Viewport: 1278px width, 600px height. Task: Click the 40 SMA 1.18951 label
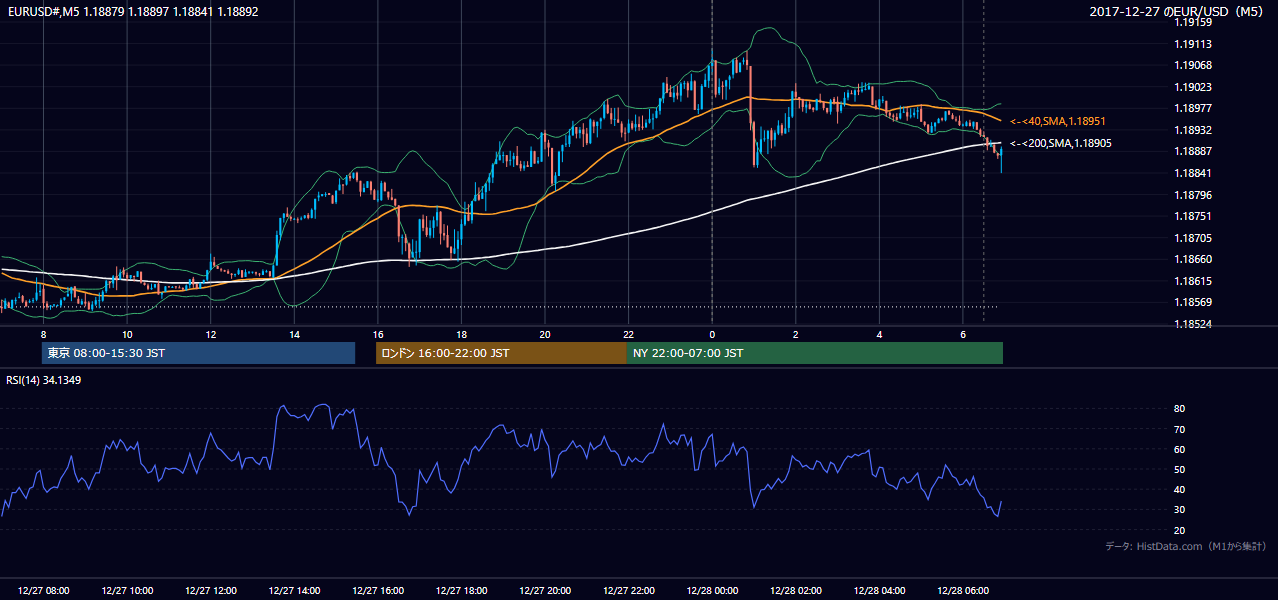tap(1057, 121)
